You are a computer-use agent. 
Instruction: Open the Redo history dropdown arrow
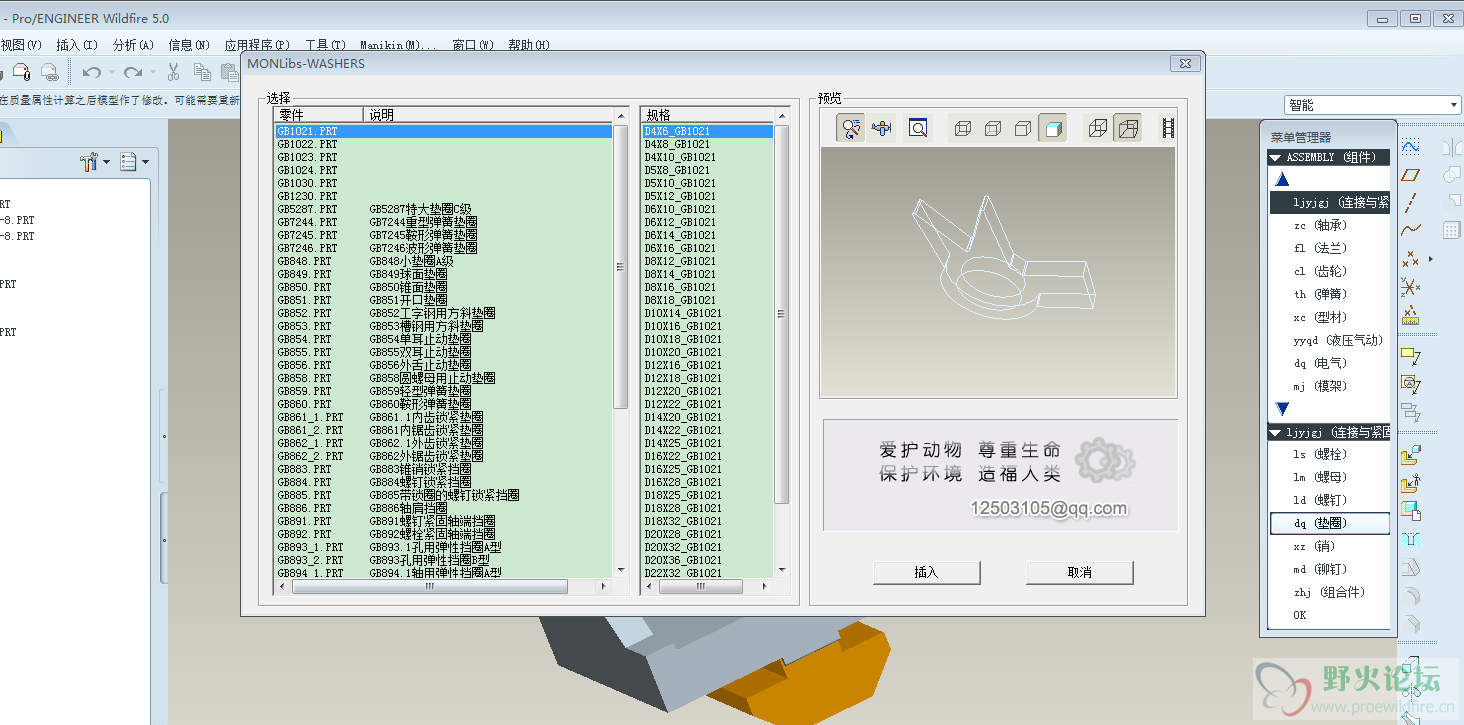click(152, 72)
